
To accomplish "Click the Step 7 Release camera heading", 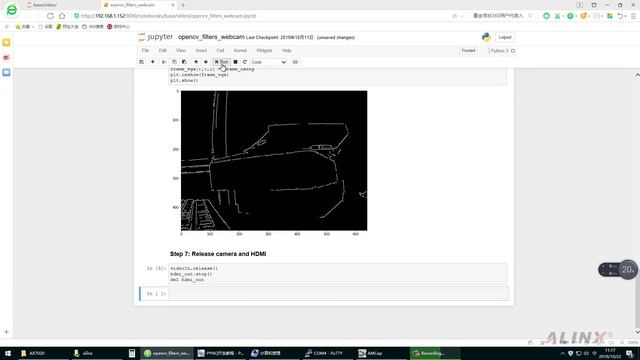I will tap(218, 254).
